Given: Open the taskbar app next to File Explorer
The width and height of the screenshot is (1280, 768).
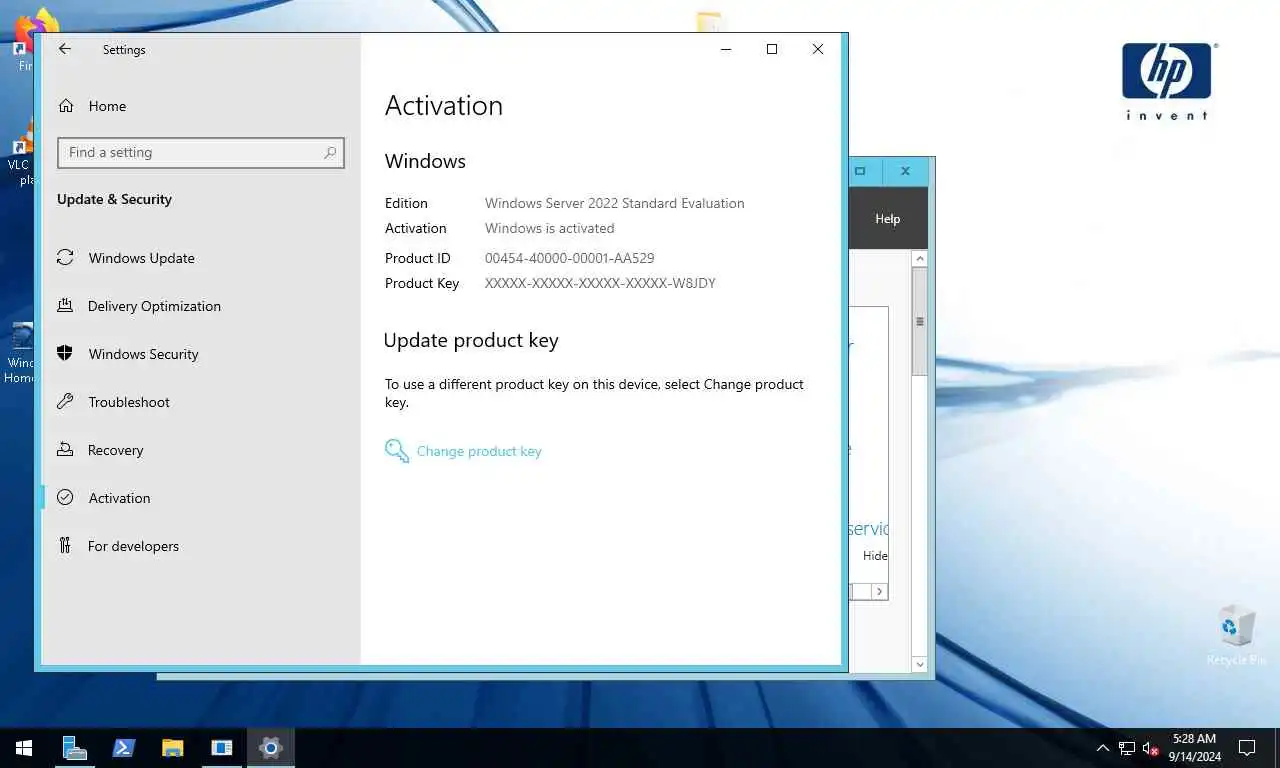Looking at the screenshot, I should click(x=222, y=748).
